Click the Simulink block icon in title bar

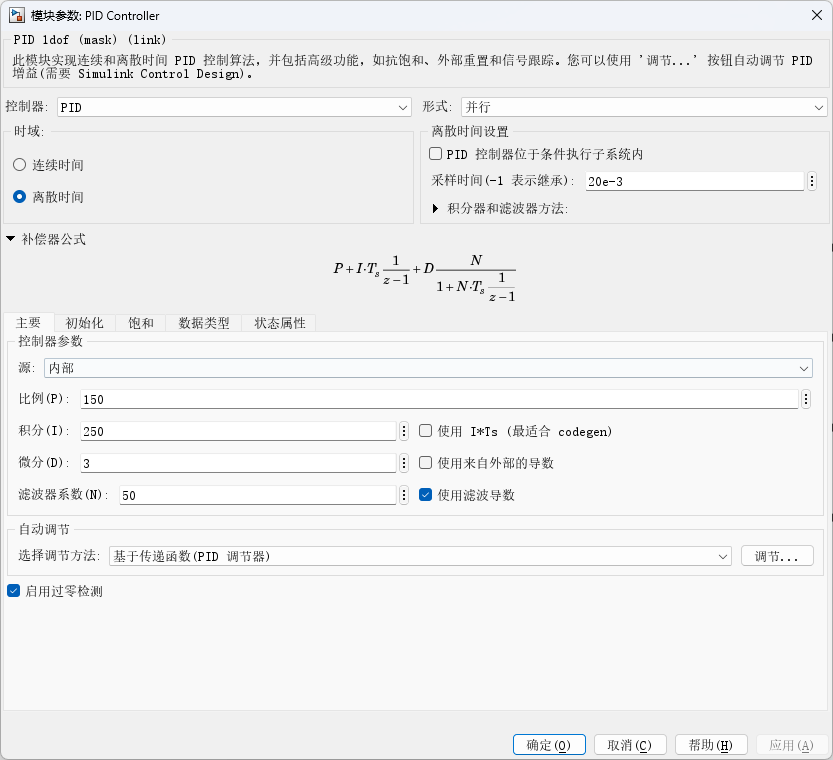tap(17, 16)
